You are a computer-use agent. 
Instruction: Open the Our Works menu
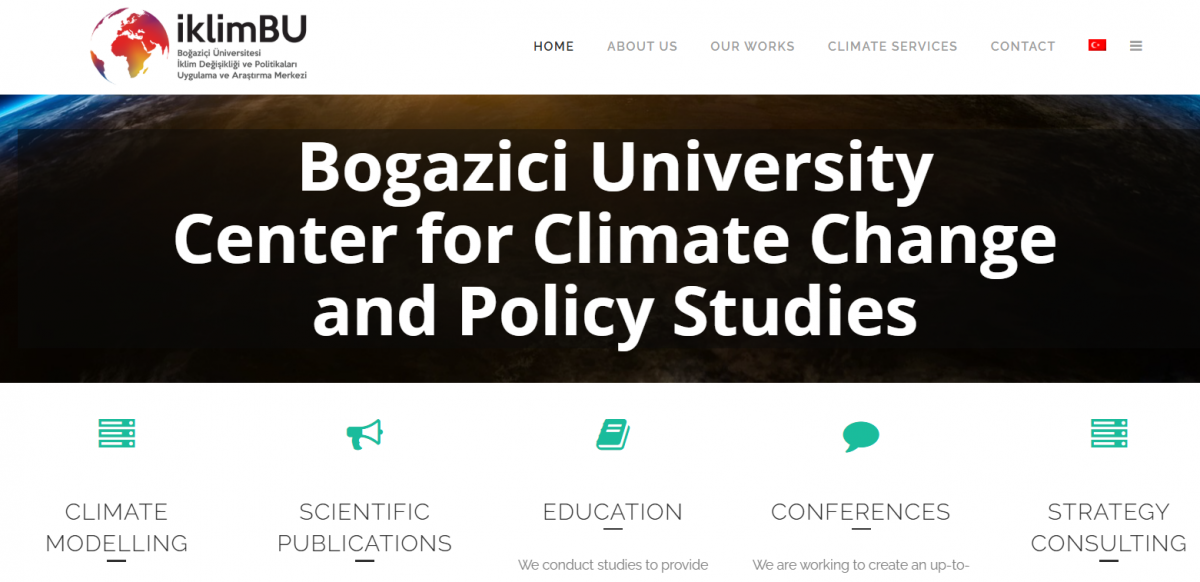(x=752, y=47)
